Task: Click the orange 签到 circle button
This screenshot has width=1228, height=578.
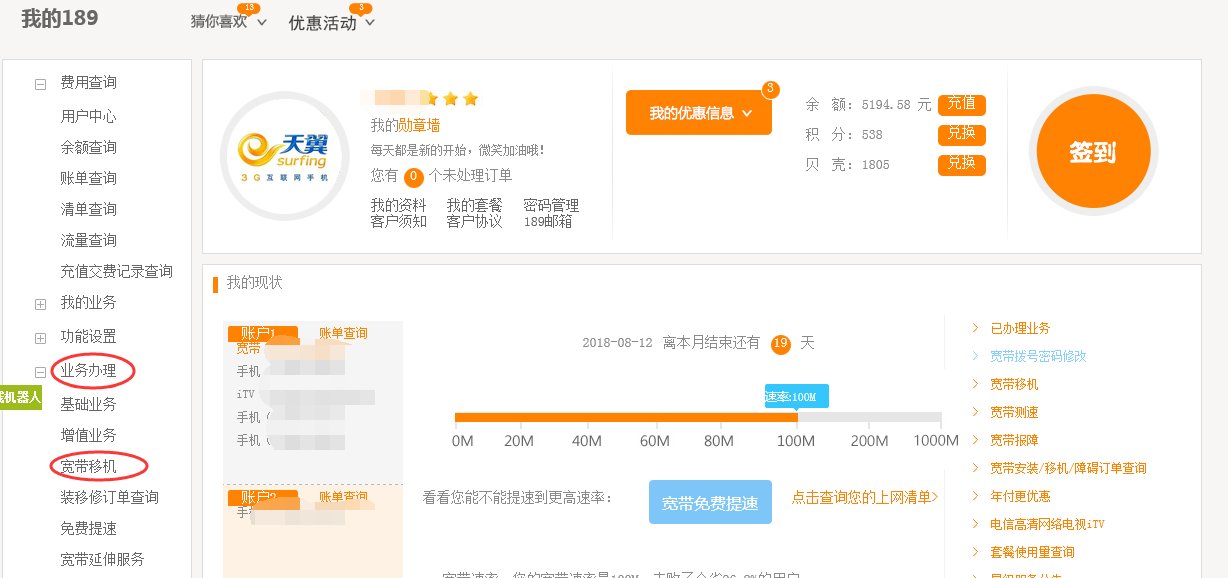Action: [x=1092, y=152]
